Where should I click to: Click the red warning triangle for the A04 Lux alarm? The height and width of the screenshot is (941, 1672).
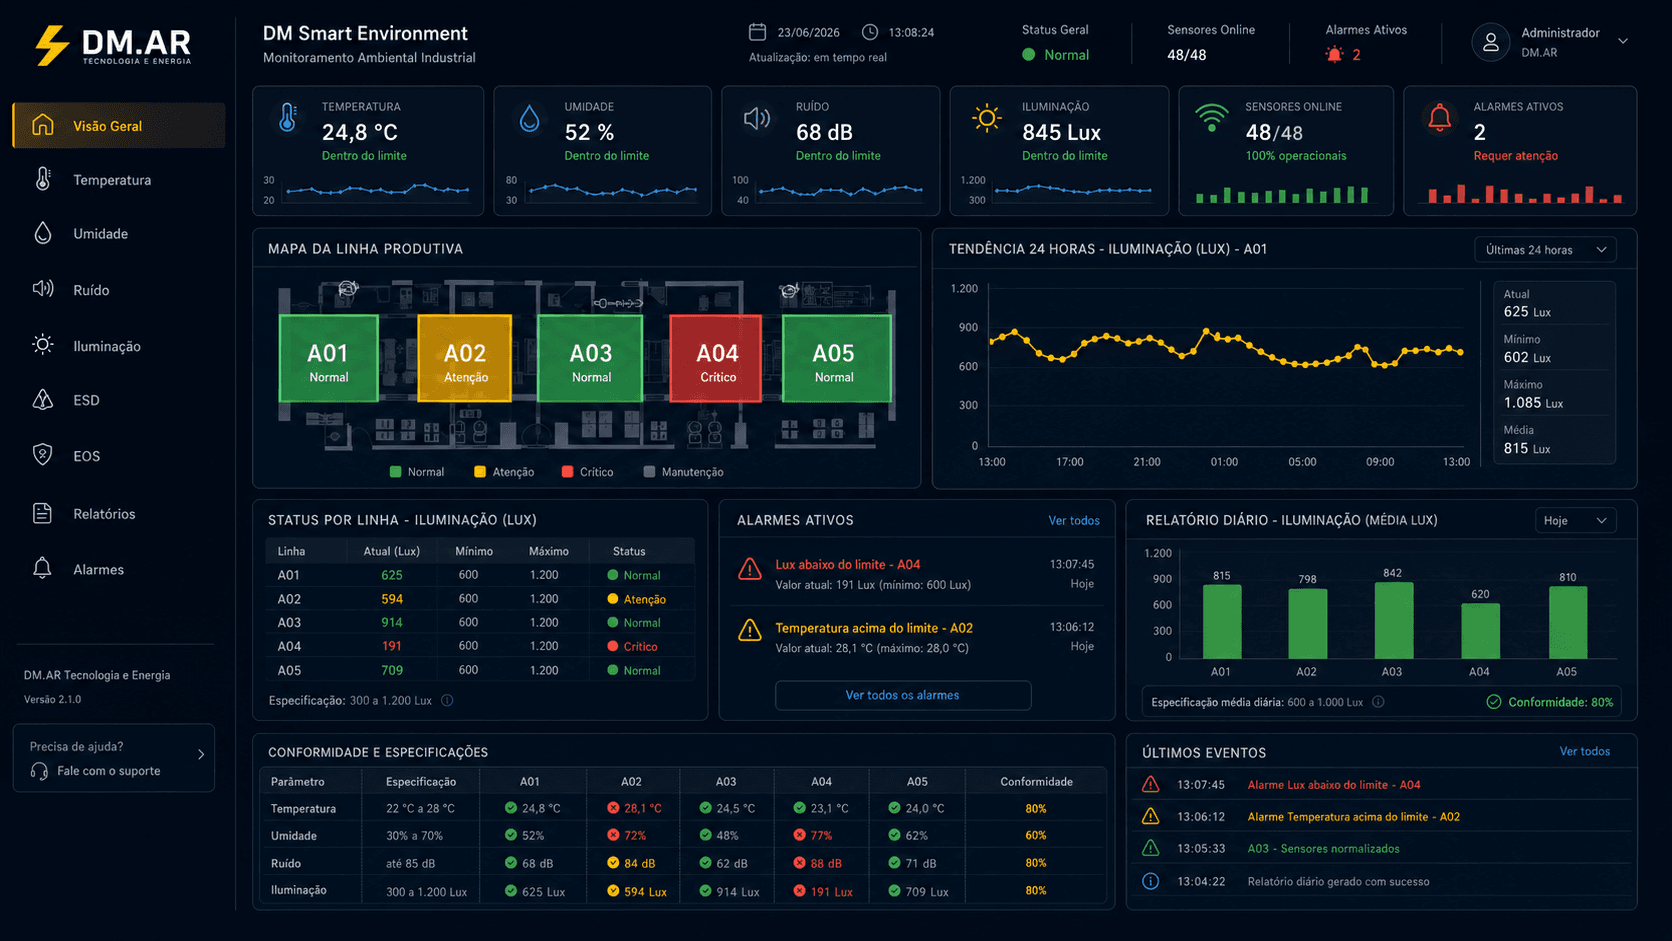750,569
